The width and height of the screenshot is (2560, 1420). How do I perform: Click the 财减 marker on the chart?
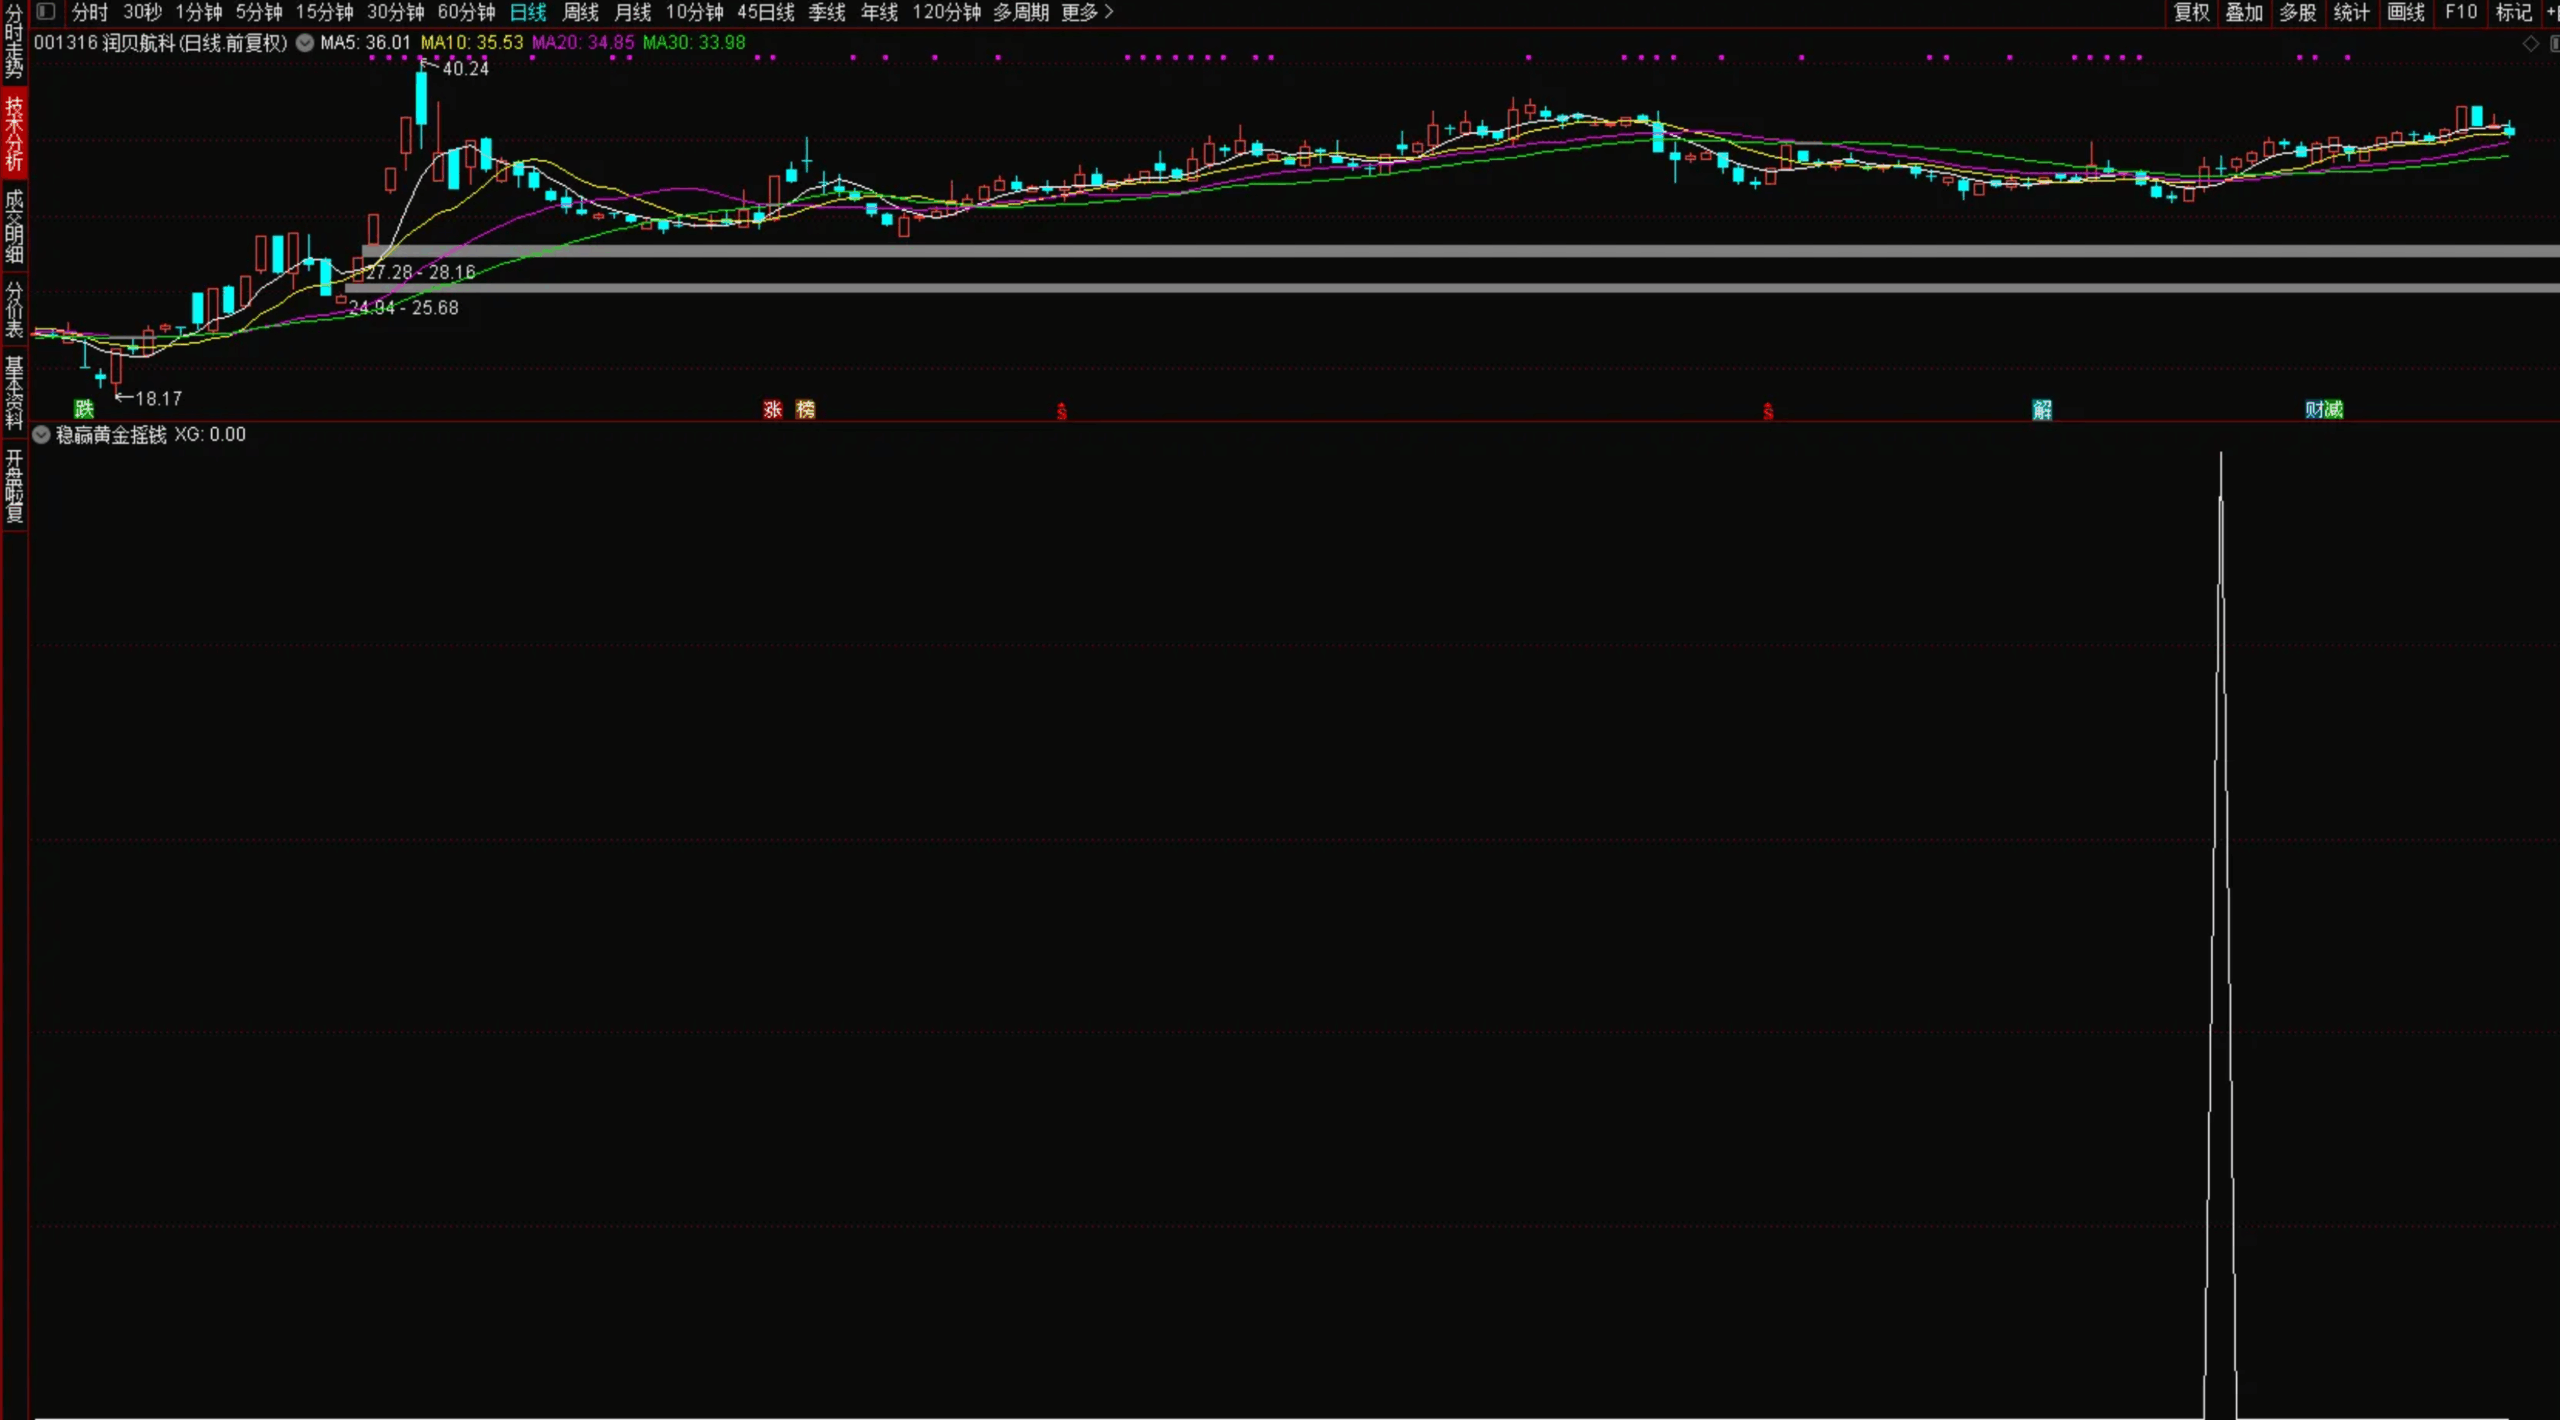point(2323,410)
